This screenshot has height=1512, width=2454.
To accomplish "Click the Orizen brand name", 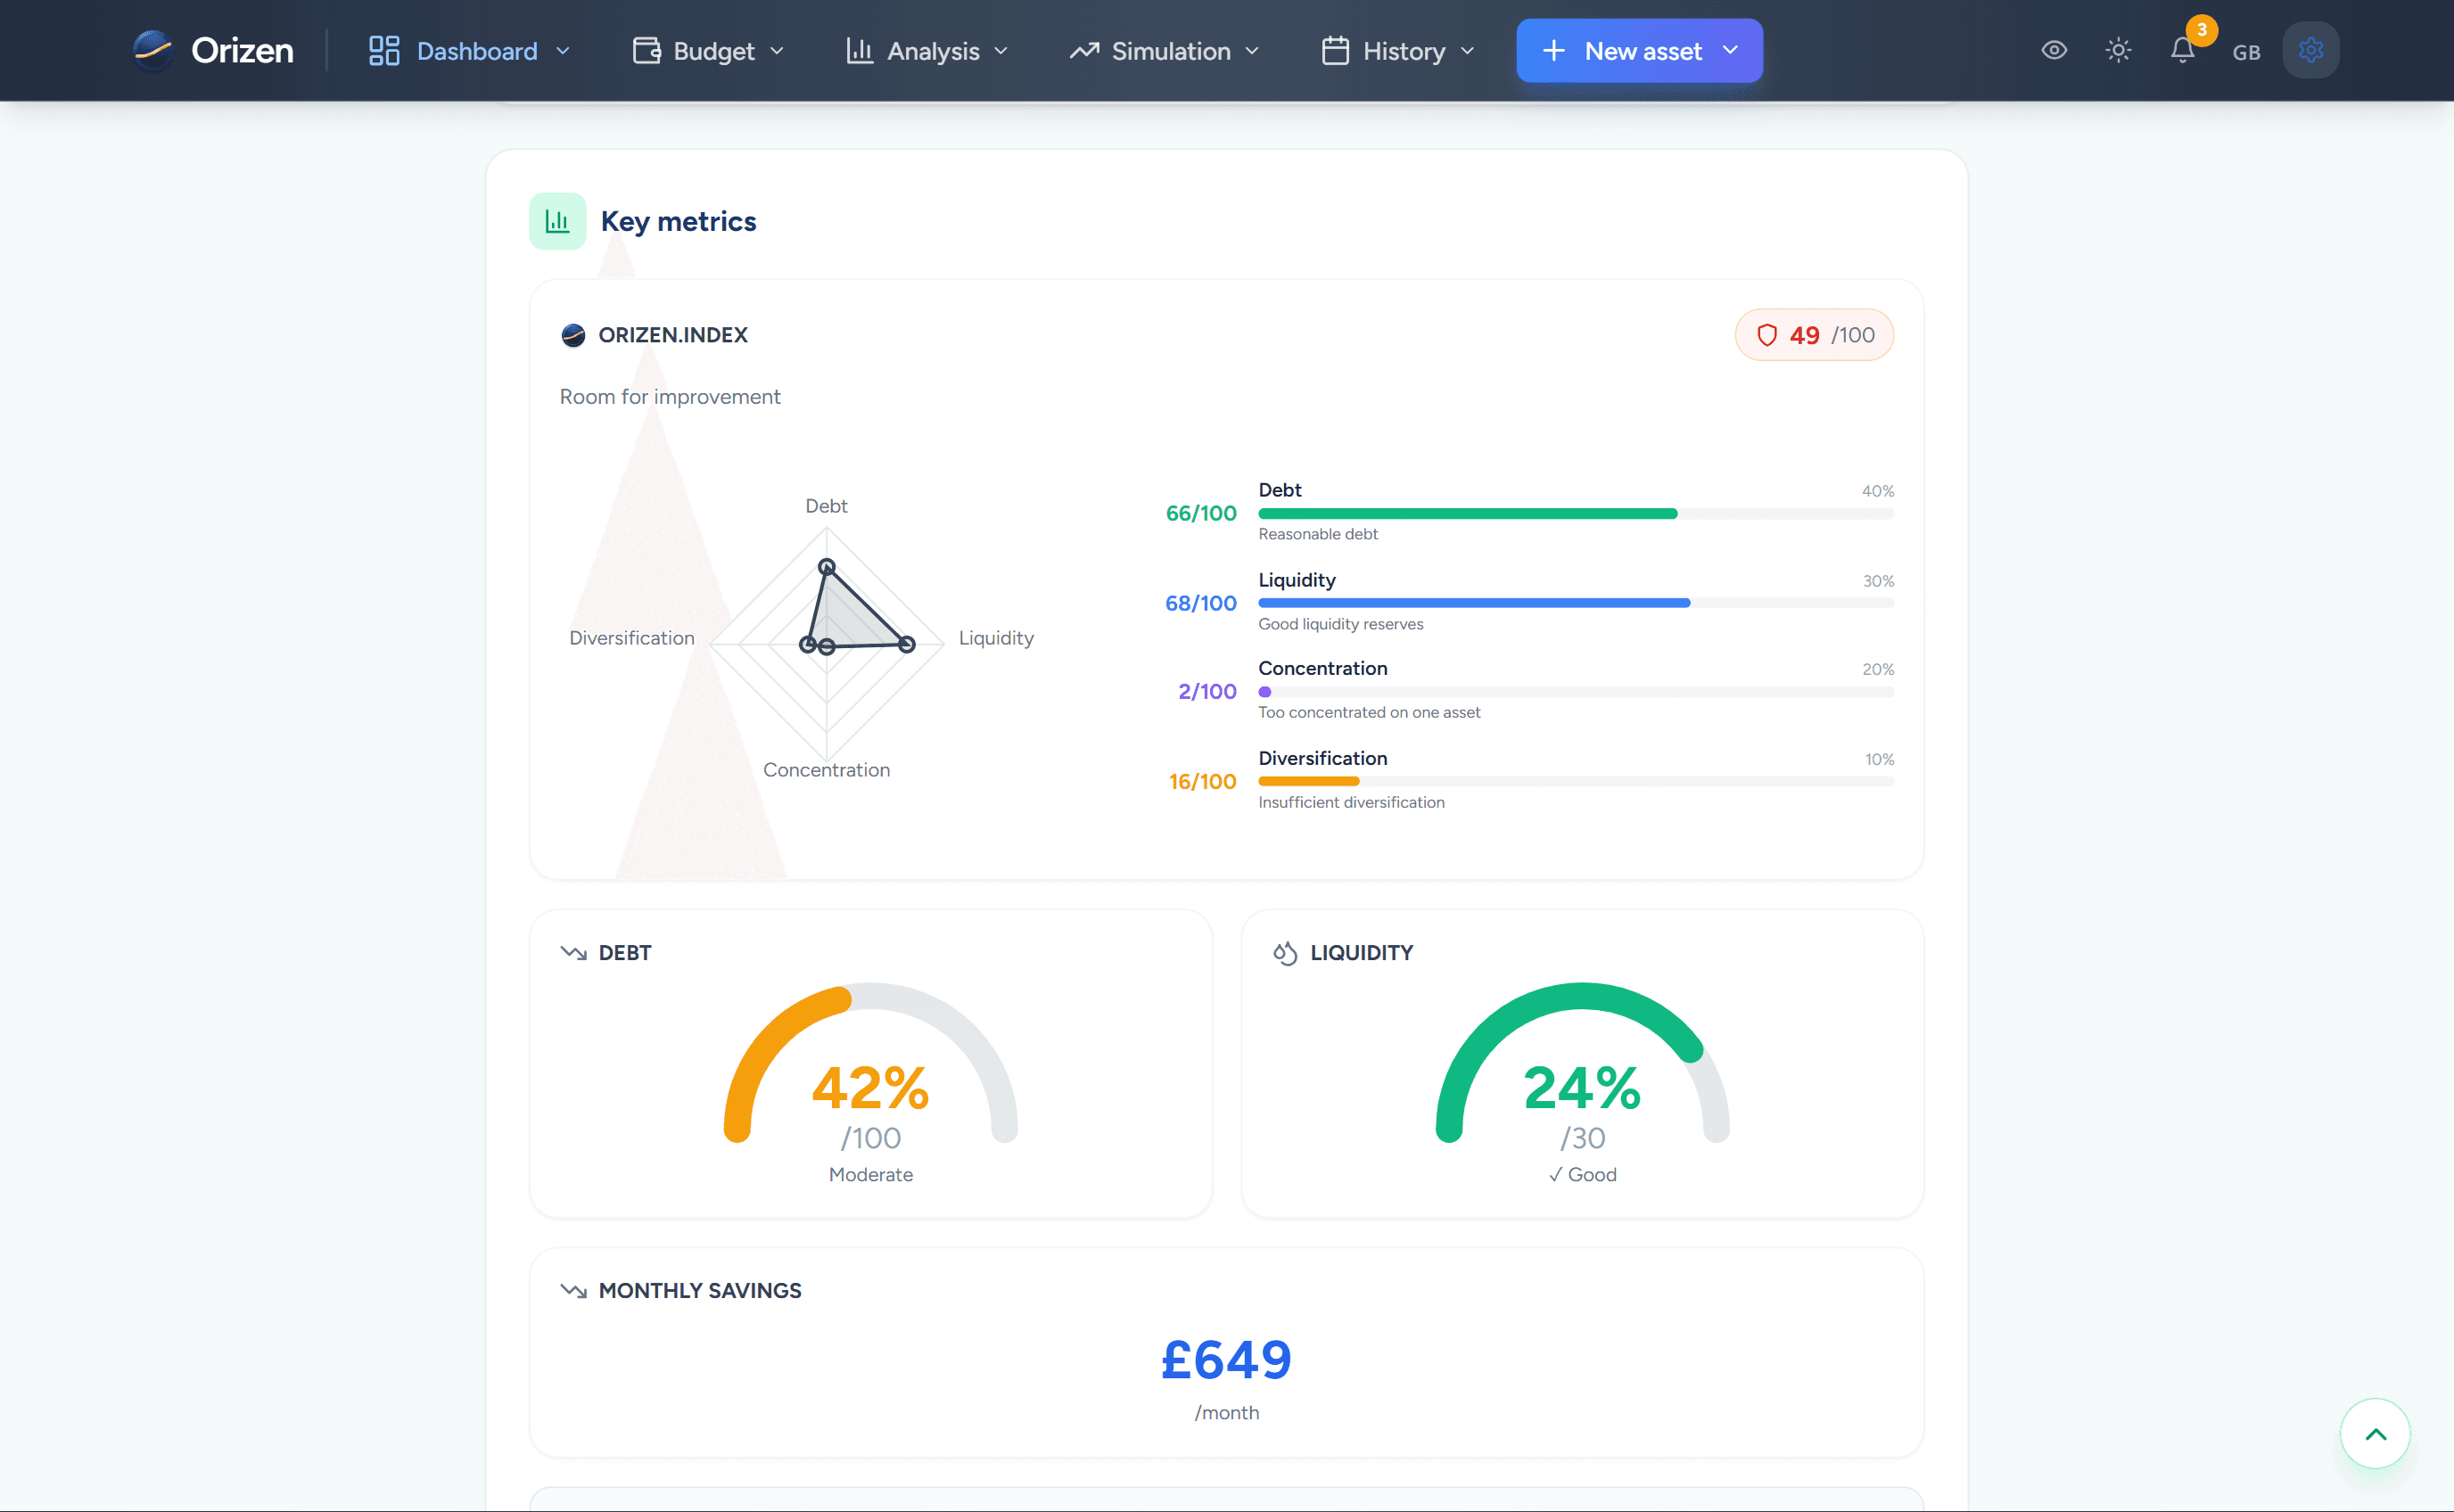I will pyautogui.click(x=242, y=51).
